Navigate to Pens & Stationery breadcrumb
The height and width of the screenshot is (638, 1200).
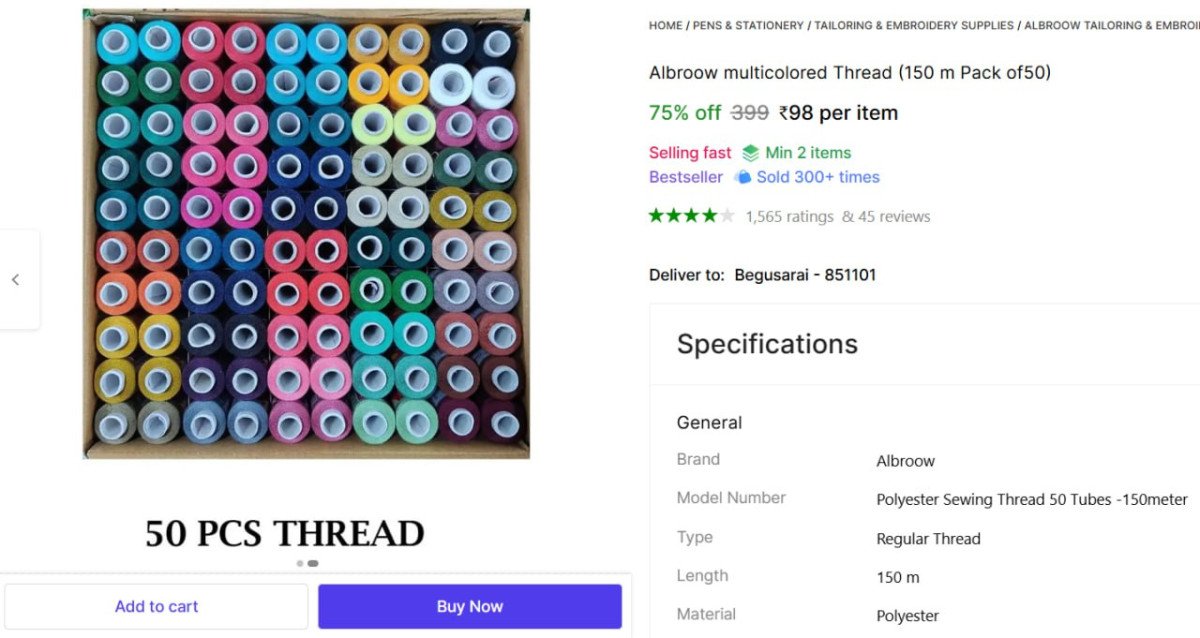(x=748, y=25)
